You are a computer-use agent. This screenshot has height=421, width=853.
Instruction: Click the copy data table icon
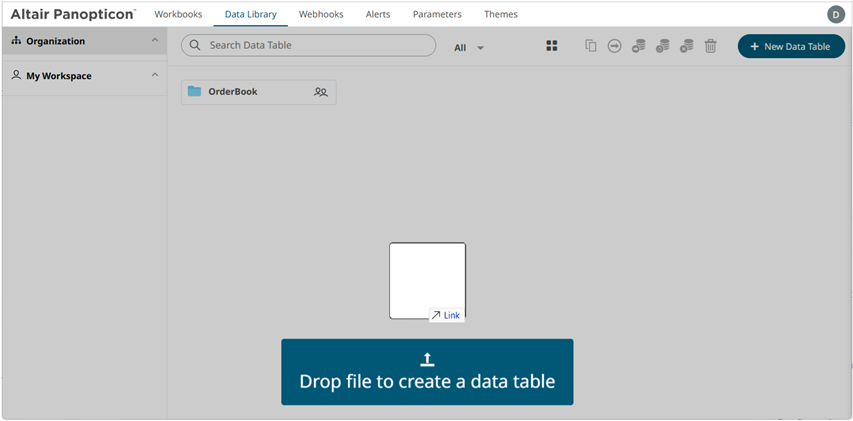coord(590,46)
